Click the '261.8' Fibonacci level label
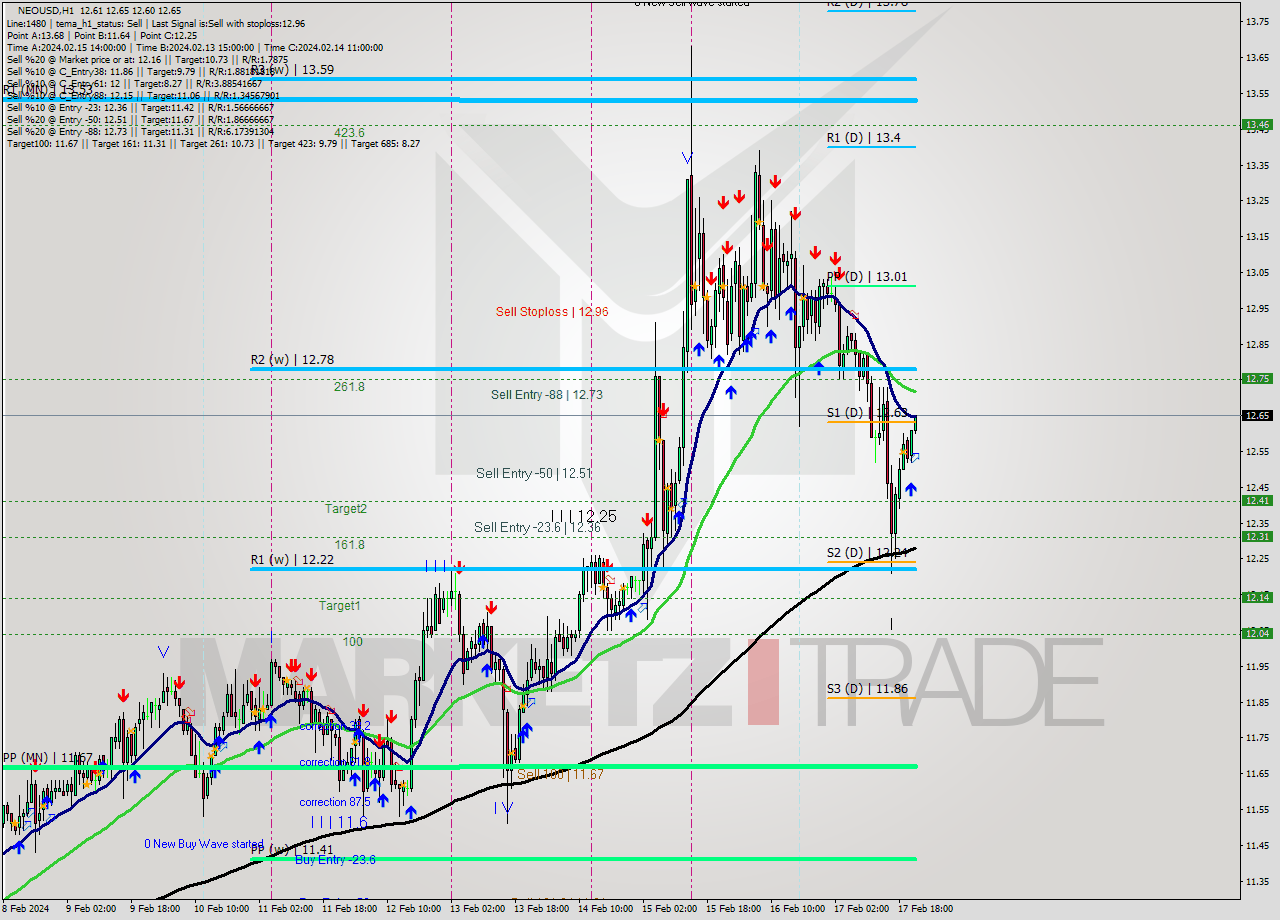 [x=349, y=386]
